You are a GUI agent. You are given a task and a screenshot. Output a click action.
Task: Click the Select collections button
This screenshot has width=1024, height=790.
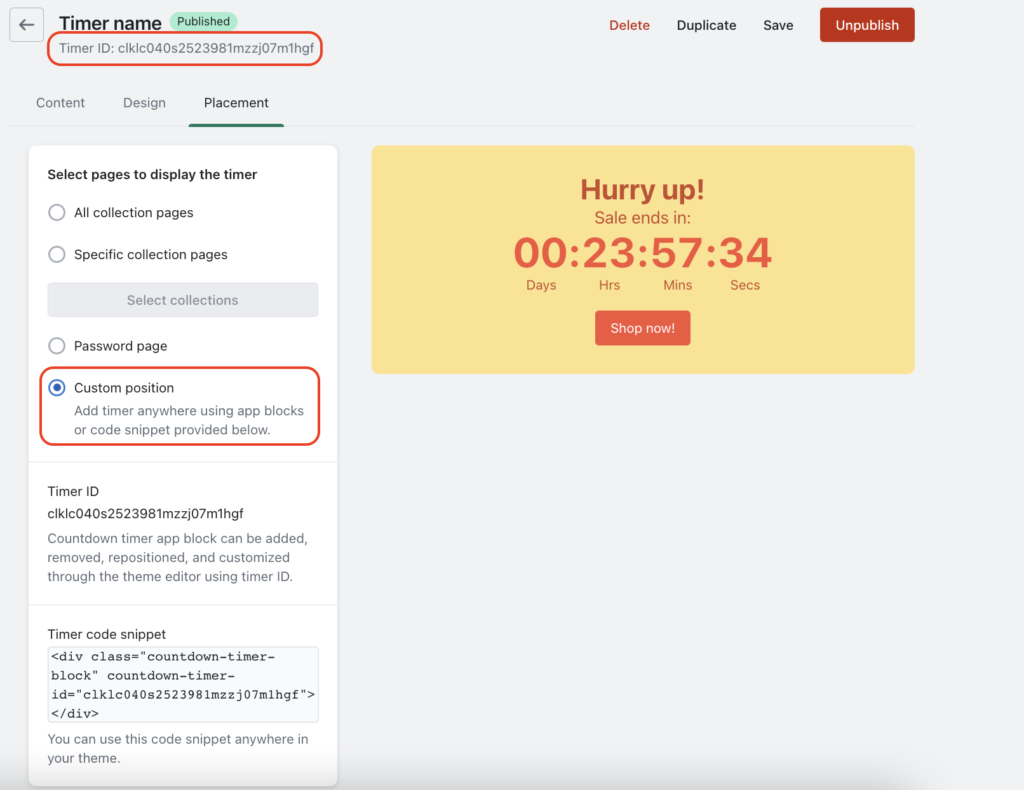coord(183,300)
